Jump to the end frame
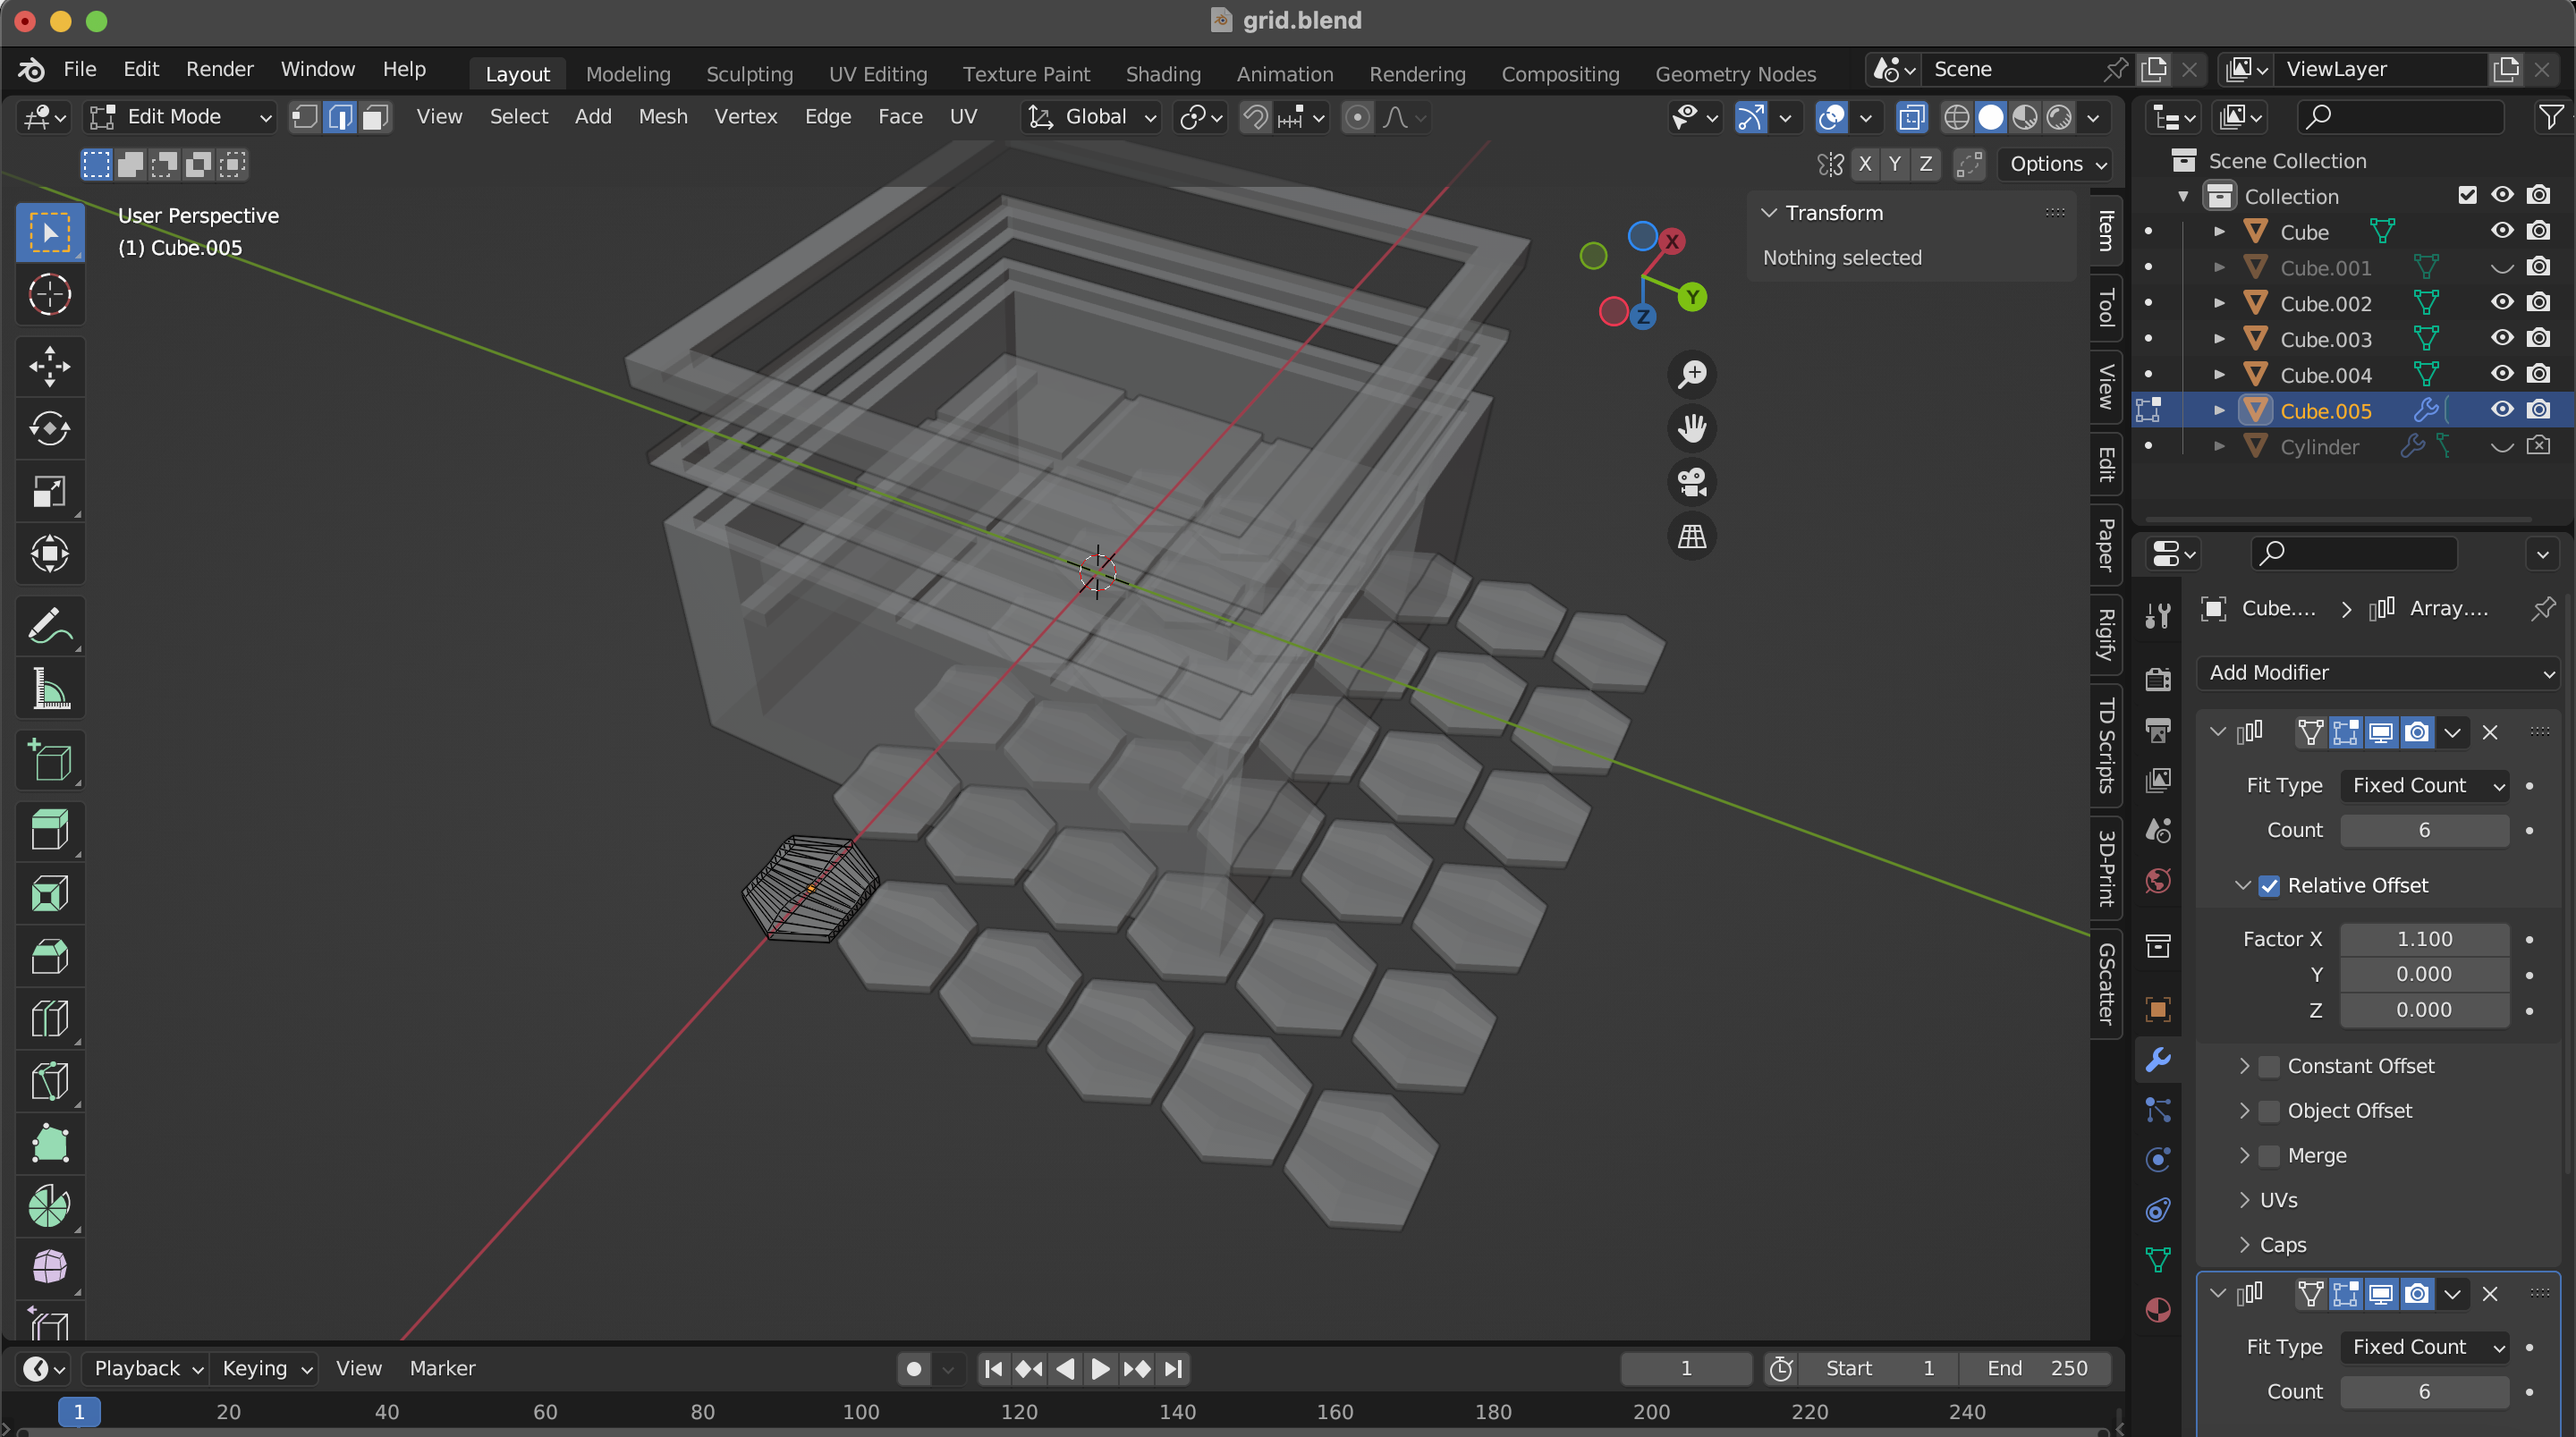Screen dimensions: 2576x1437 1174,1368
